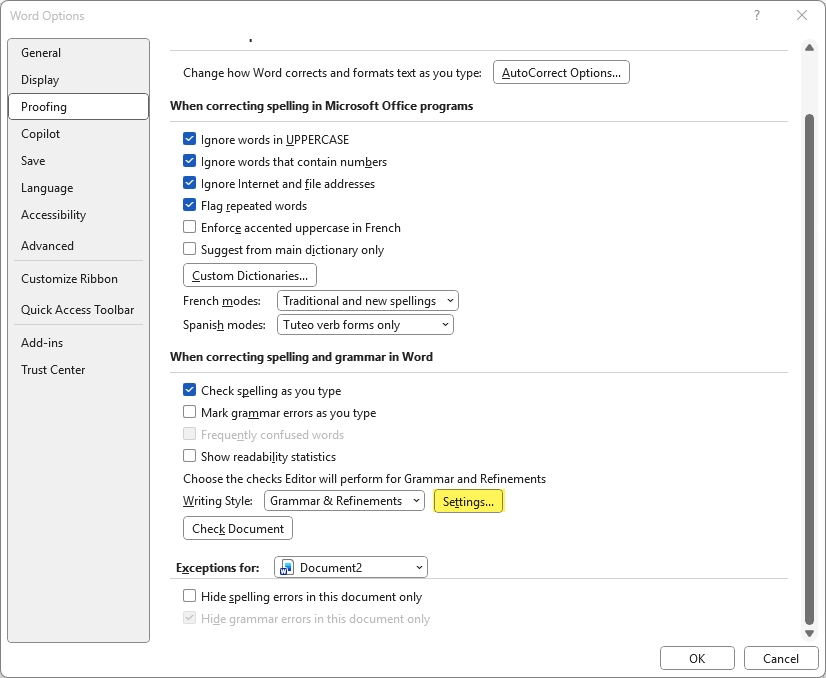
Task: Click the scrollbar down arrow
Action: (809, 633)
